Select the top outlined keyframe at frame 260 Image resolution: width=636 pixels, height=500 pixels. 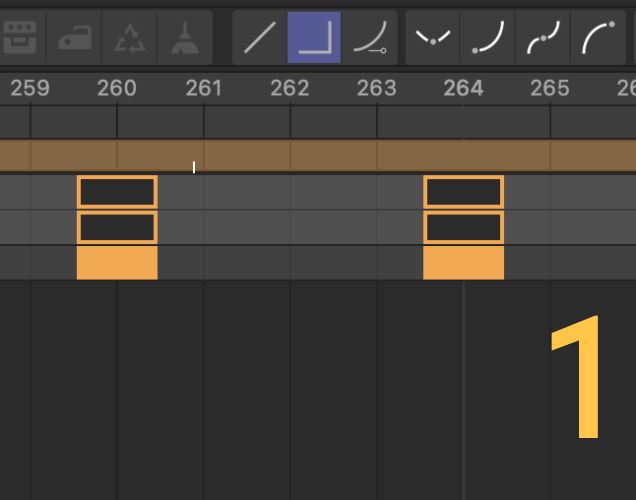pos(117,192)
